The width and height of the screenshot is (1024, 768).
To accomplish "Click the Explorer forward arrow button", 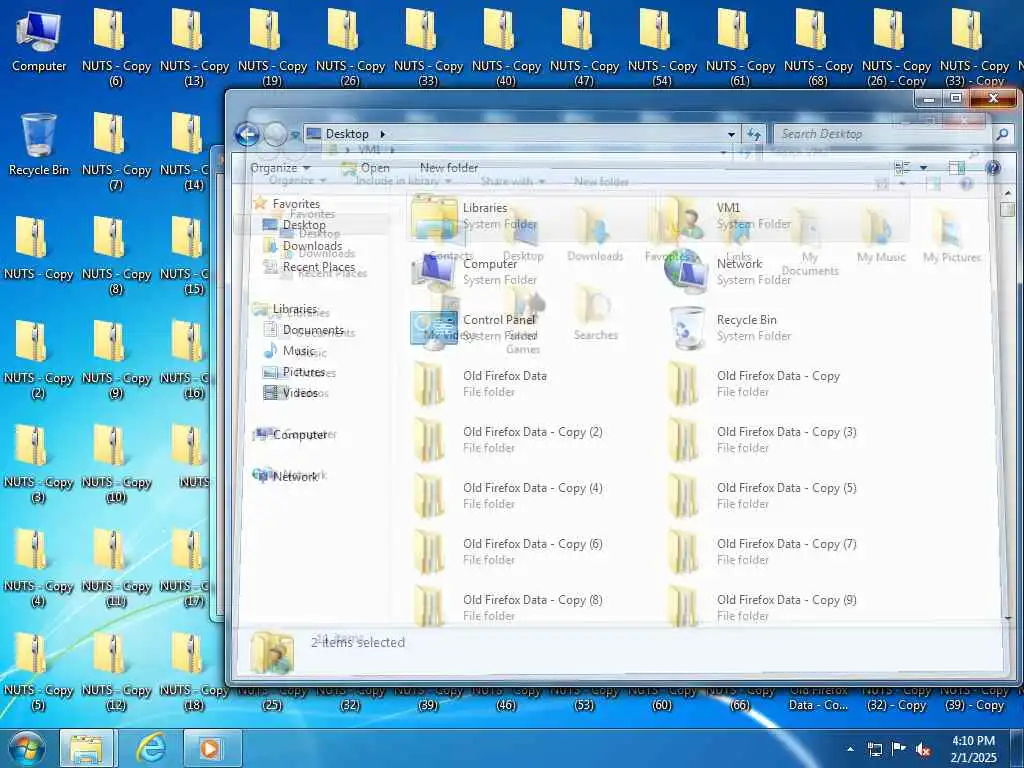I will 275,135.
